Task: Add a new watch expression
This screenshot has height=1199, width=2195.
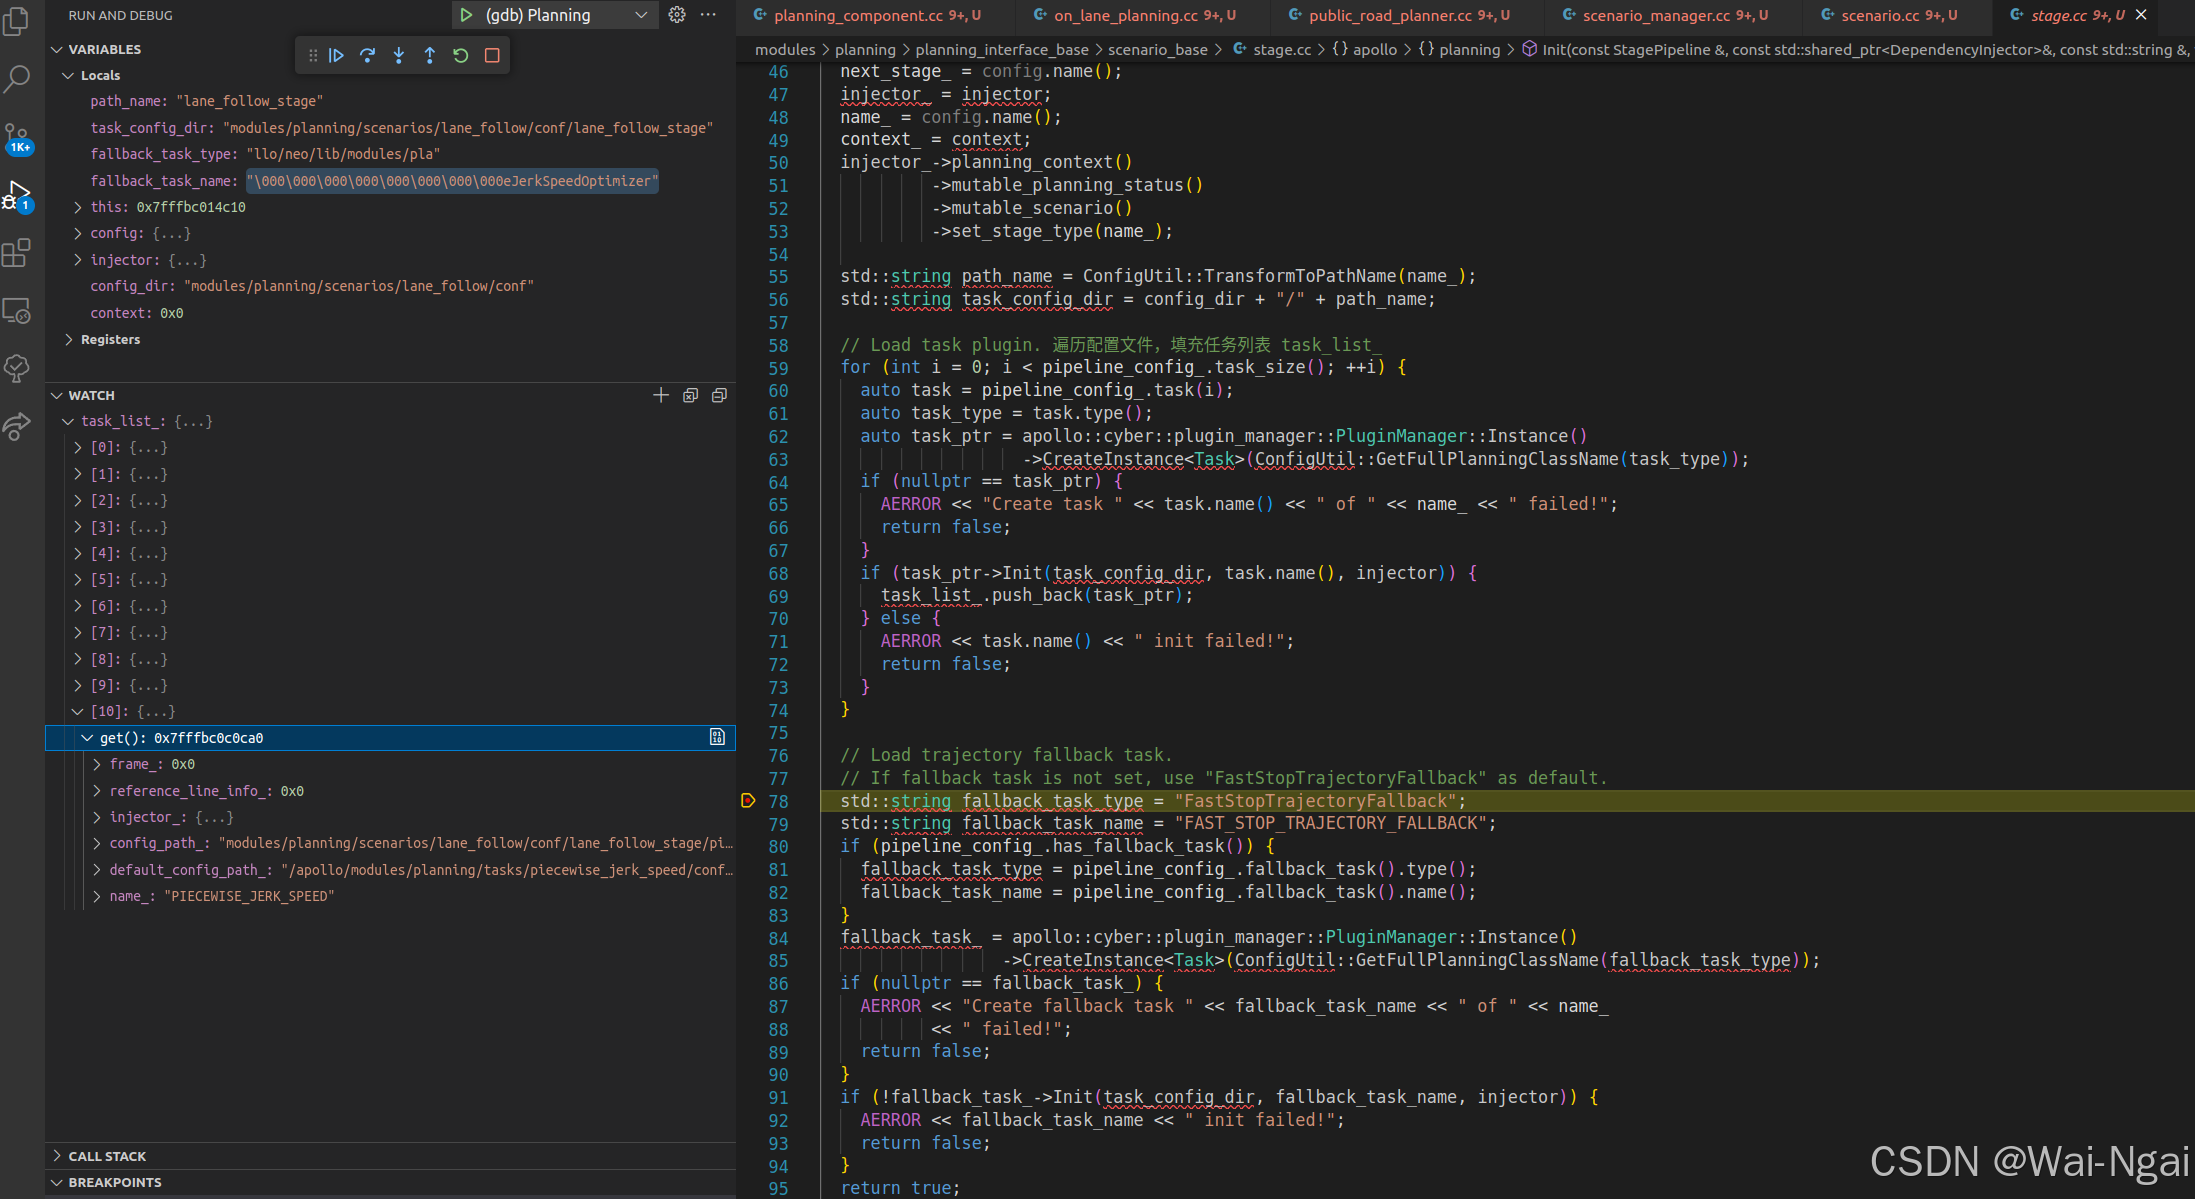Action: click(x=660, y=395)
